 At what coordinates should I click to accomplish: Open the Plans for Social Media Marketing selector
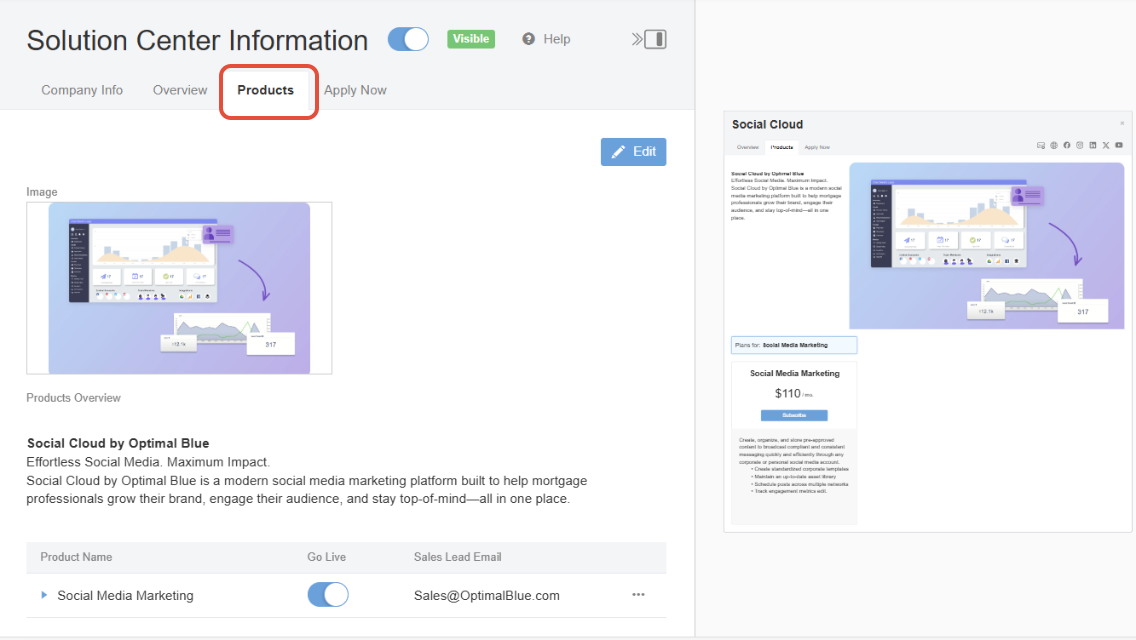pyautogui.click(x=794, y=345)
